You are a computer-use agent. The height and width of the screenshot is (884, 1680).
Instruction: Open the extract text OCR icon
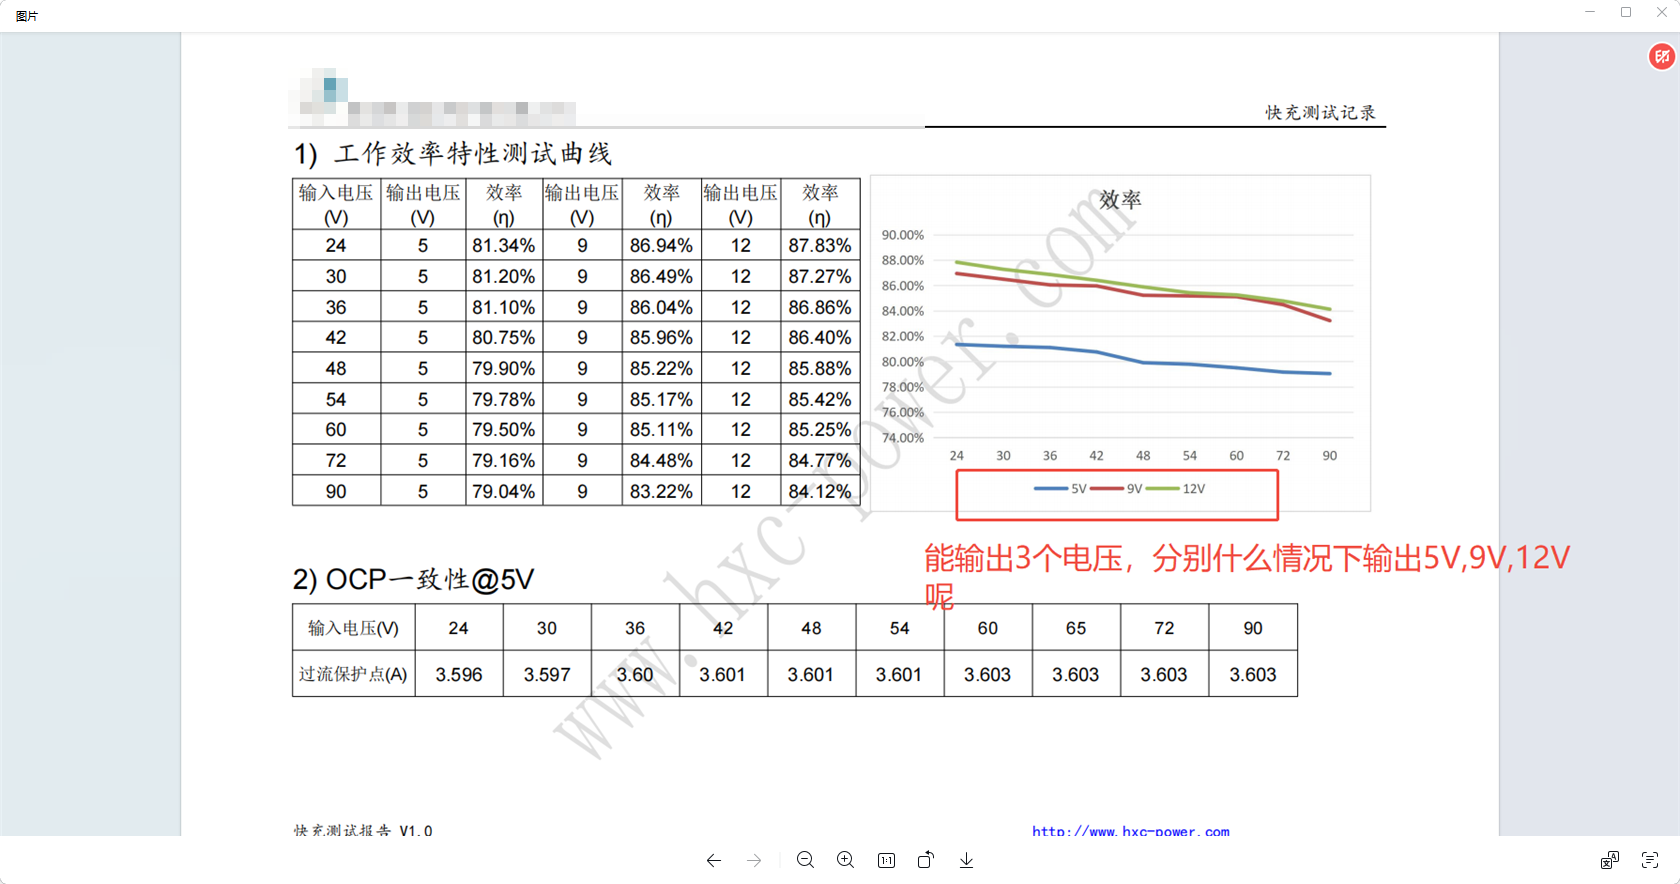click(x=1650, y=860)
